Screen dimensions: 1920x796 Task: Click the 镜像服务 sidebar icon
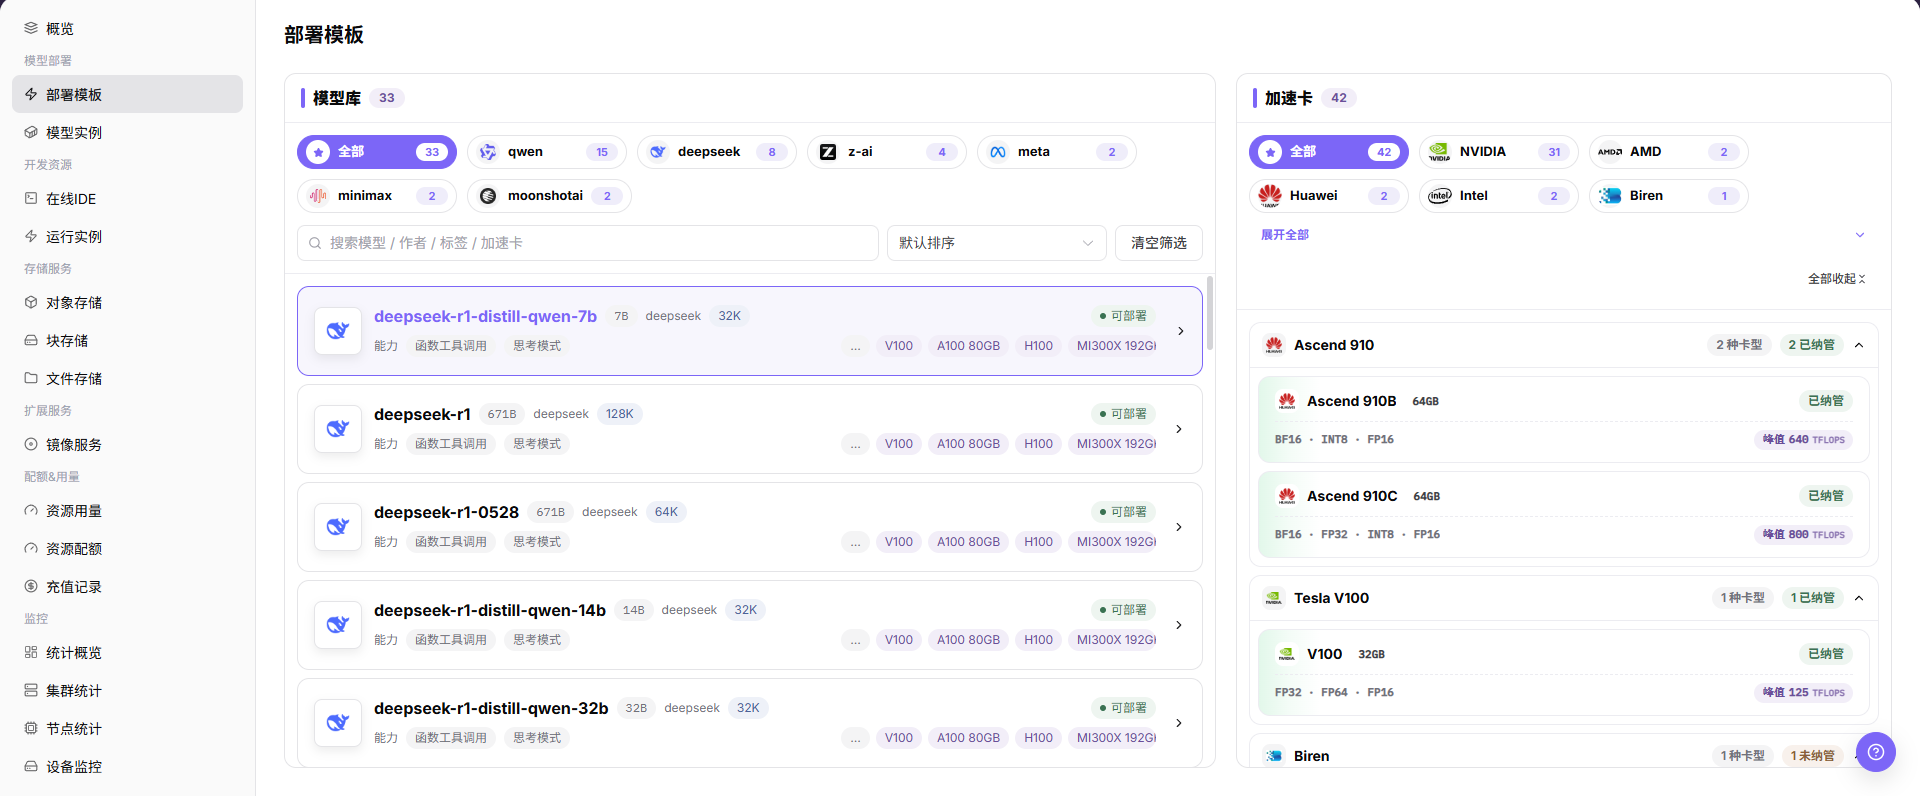click(31, 444)
